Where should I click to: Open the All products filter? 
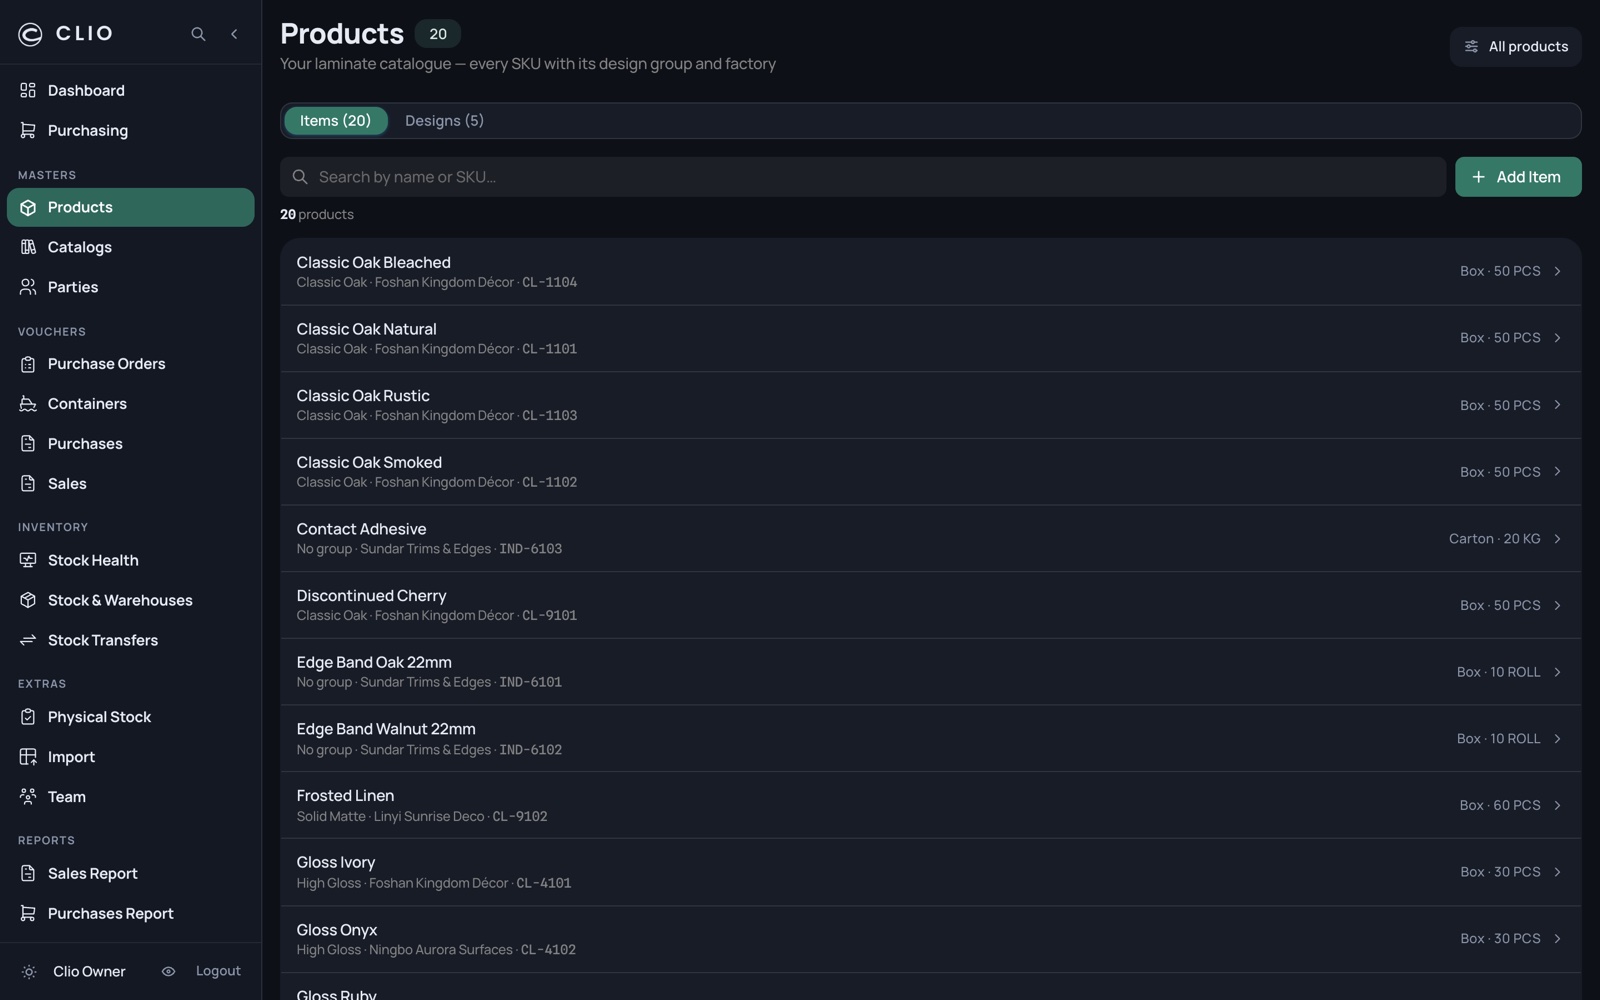[x=1515, y=47]
